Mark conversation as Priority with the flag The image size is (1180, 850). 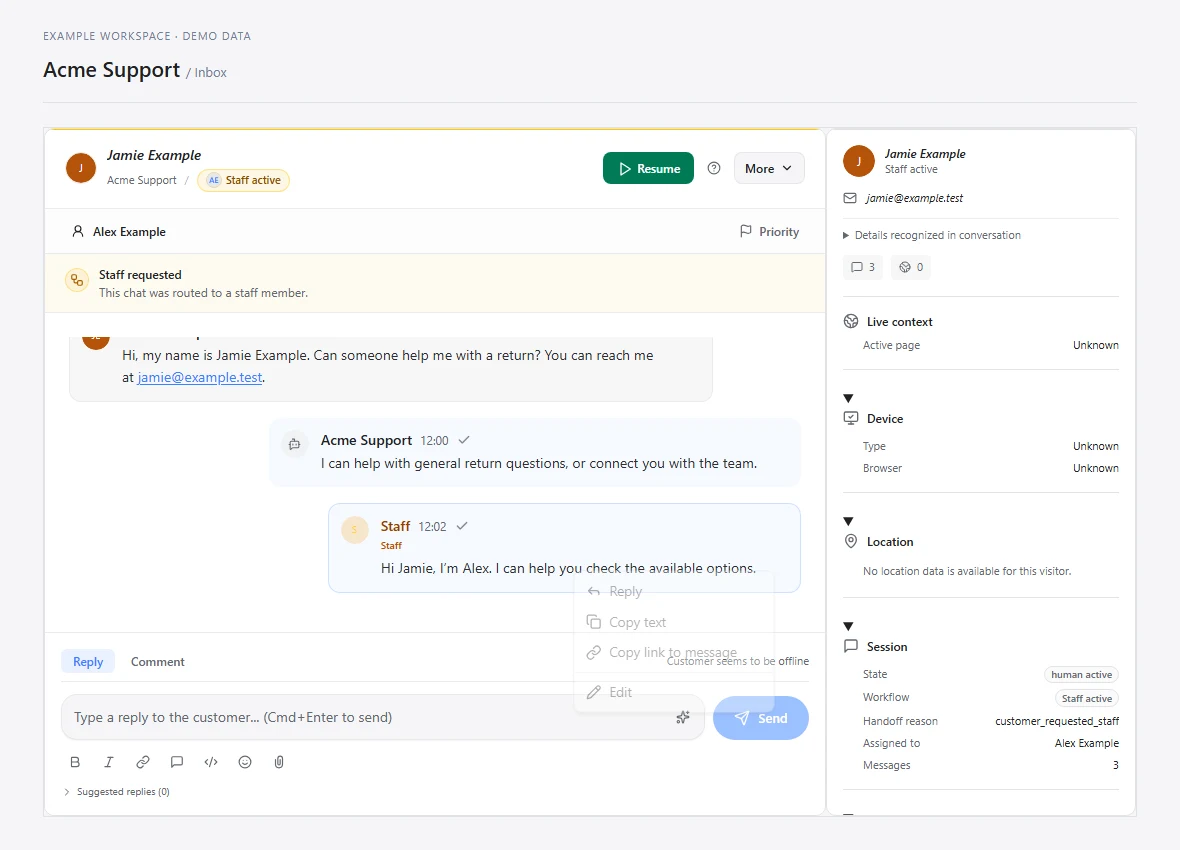click(769, 232)
